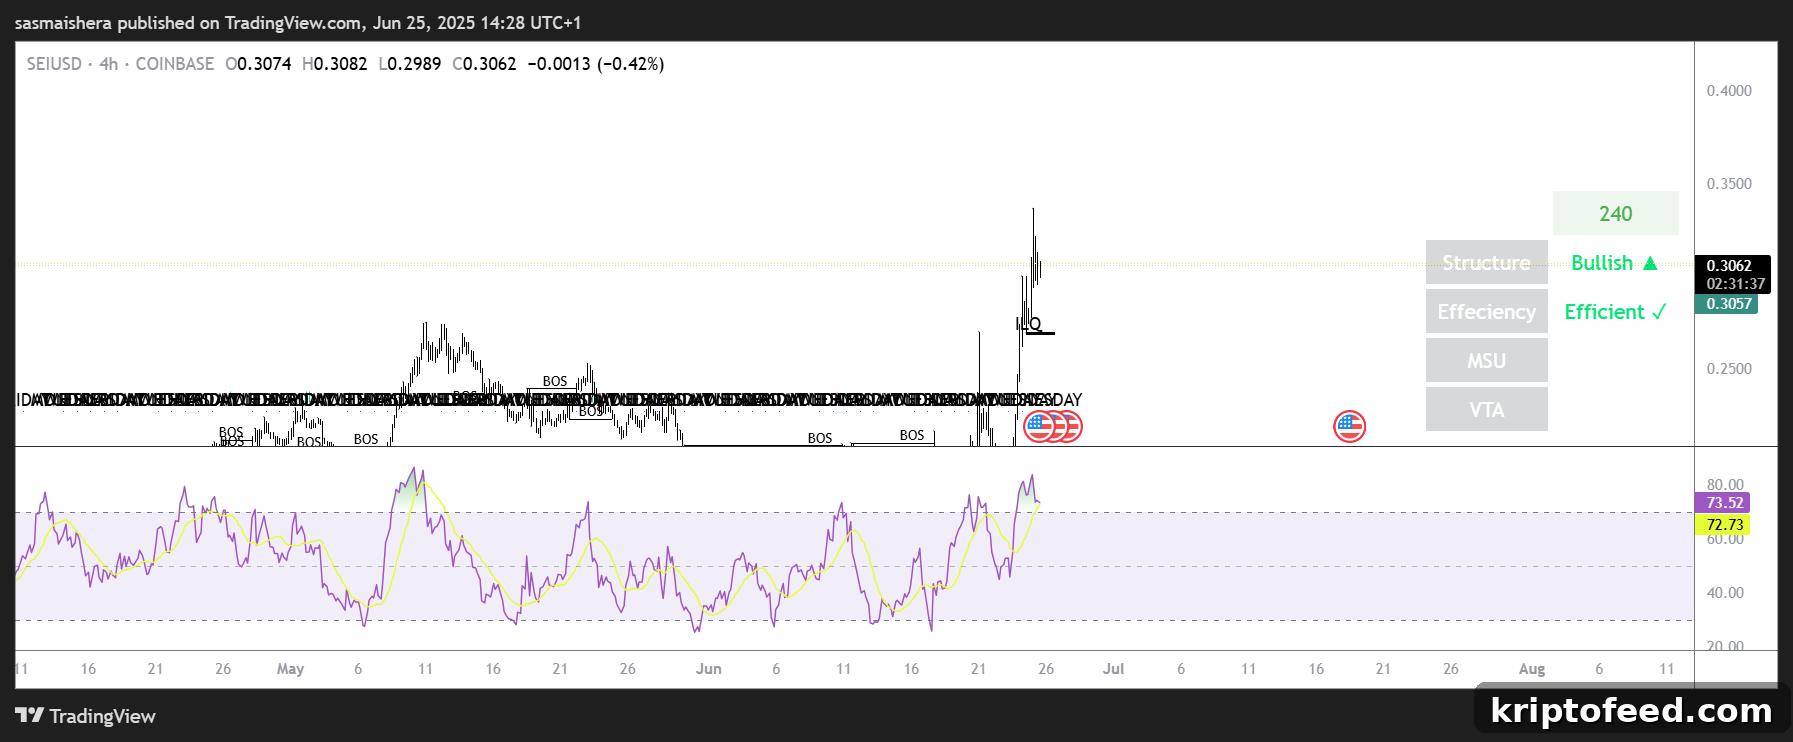Click the green 240 timeframe cell
The image size is (1793, 742).
click(1615, 214)
